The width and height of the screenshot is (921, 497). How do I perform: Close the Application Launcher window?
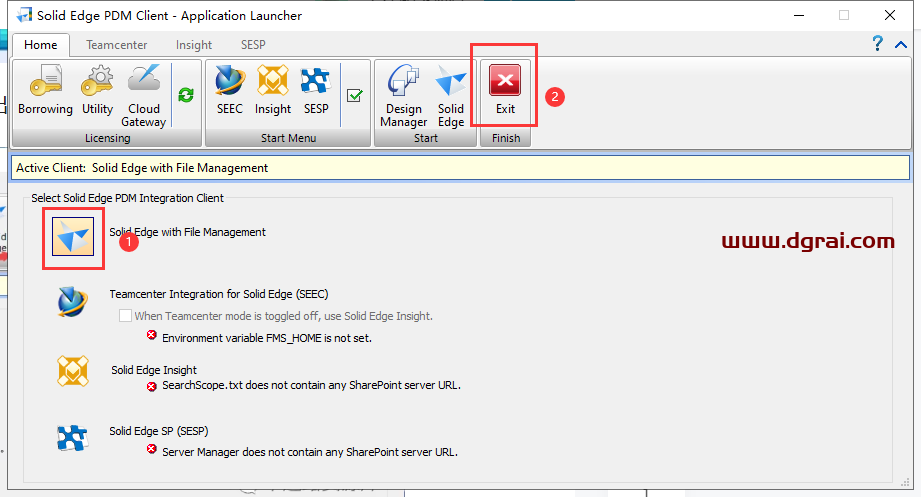point(890,15)
